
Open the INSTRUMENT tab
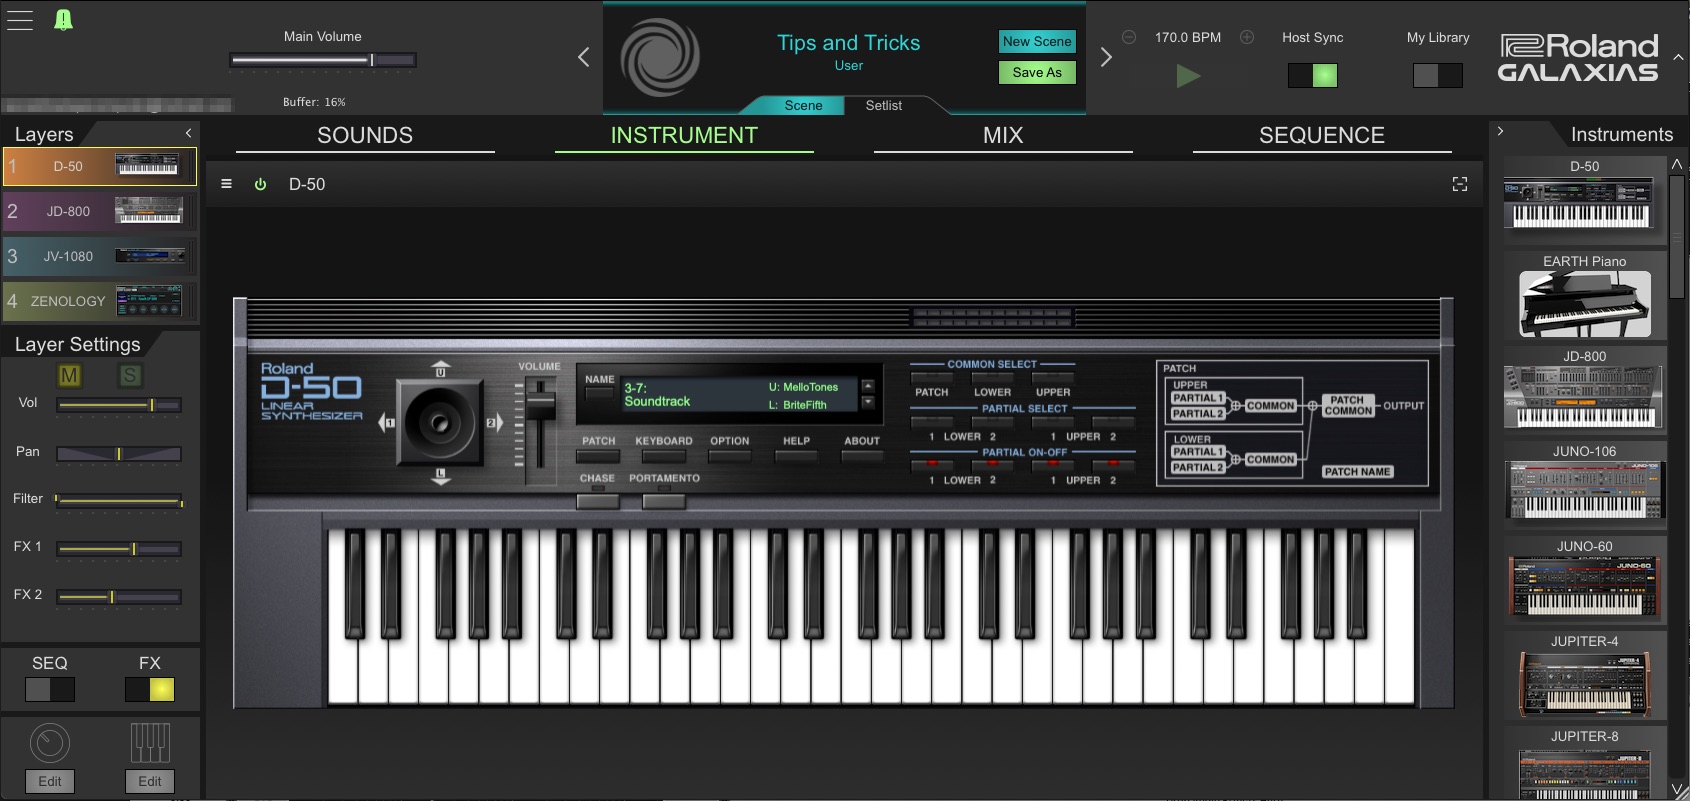[684, 136]
